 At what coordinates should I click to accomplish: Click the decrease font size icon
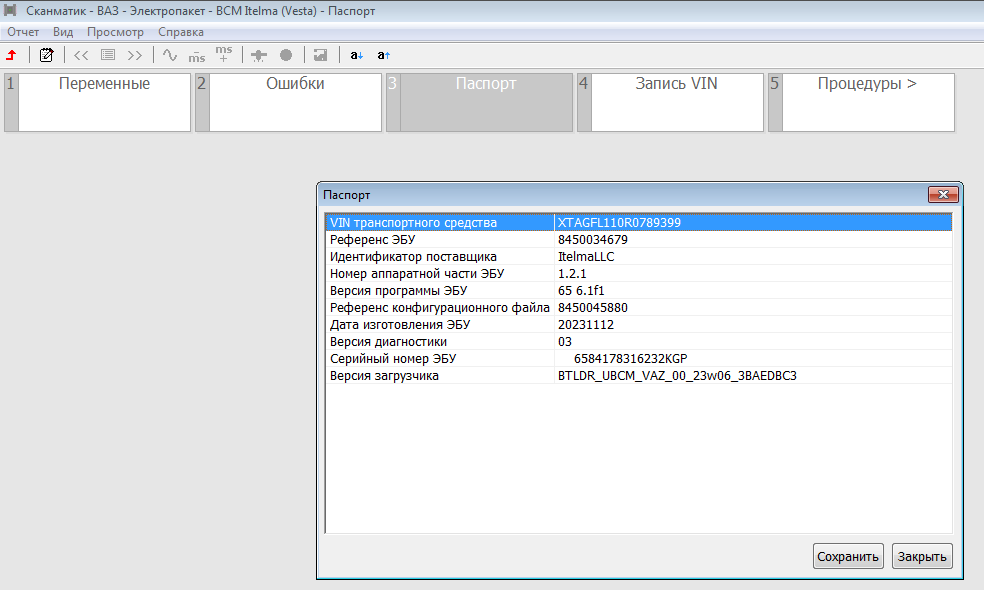point(357,55)
